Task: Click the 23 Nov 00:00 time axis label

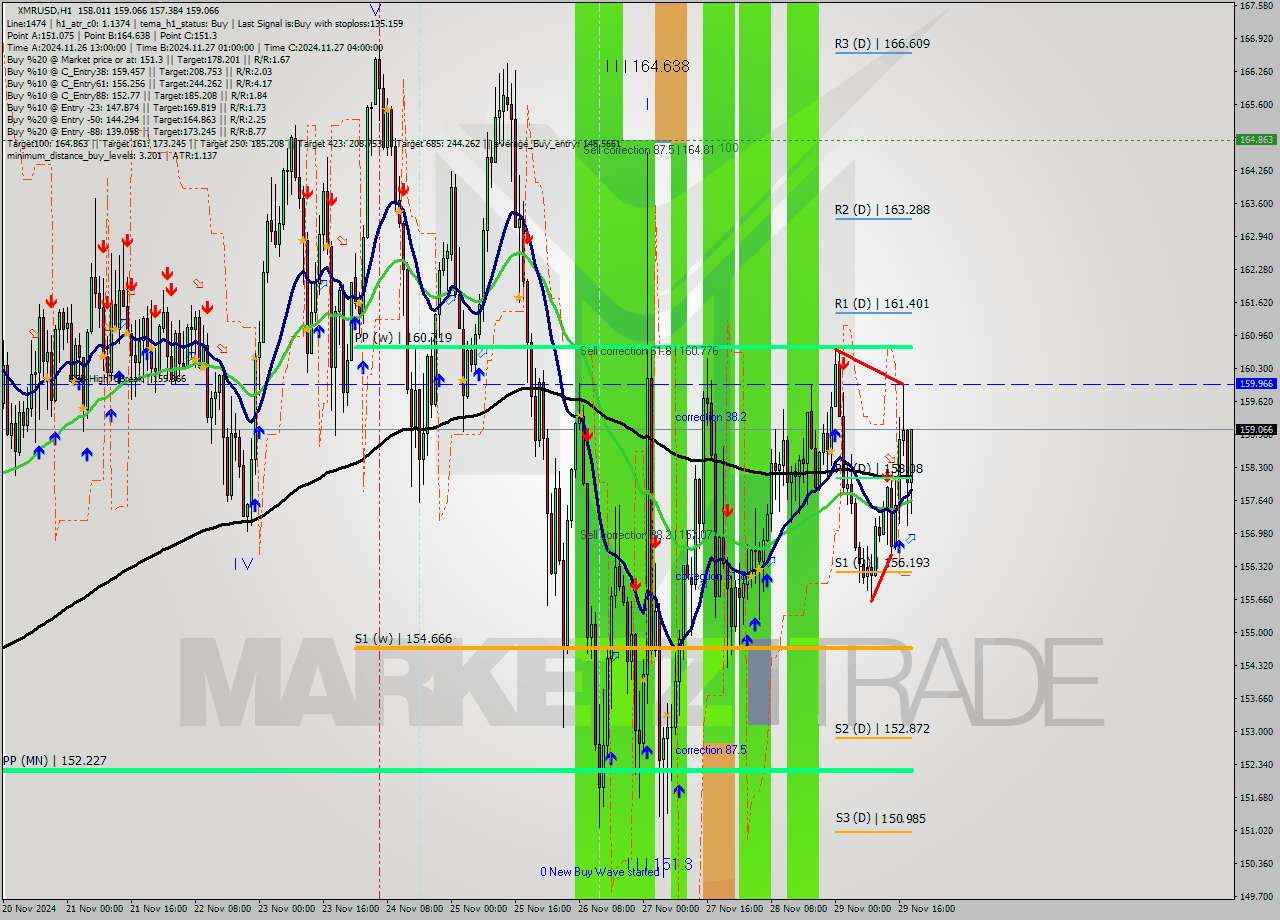Action: (x=285, y=909)
